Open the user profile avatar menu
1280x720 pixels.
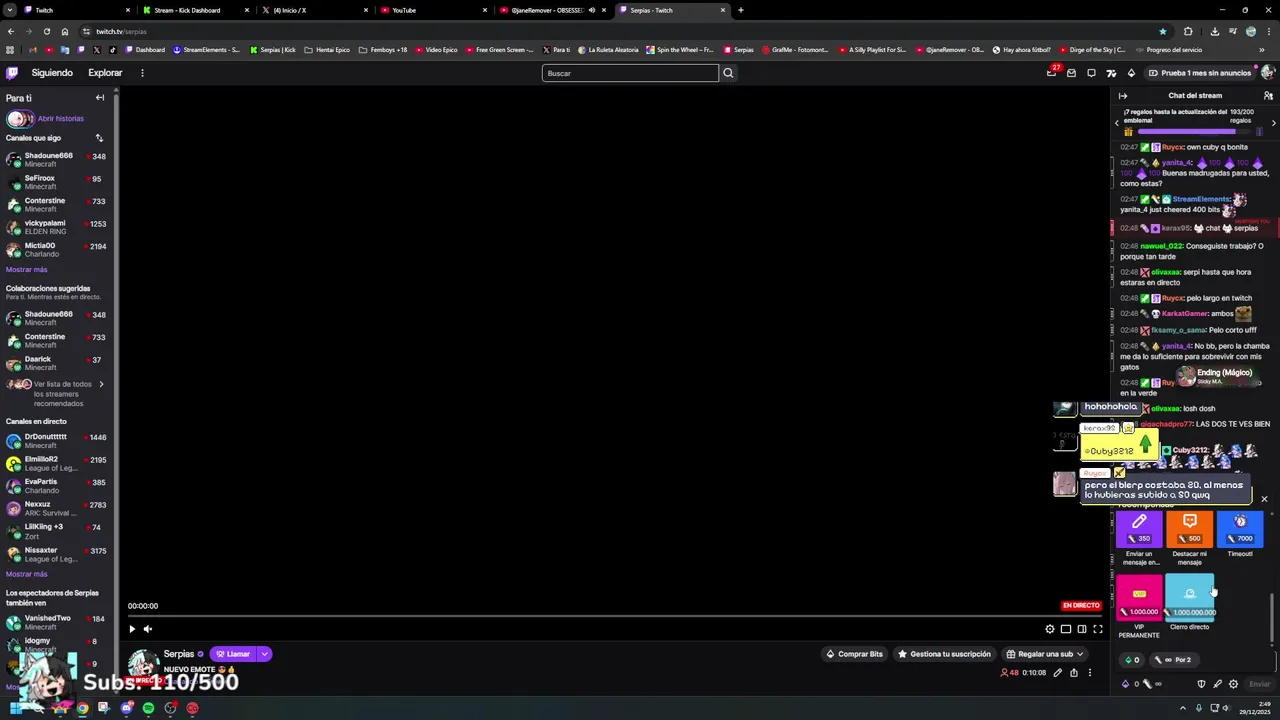1268,73
